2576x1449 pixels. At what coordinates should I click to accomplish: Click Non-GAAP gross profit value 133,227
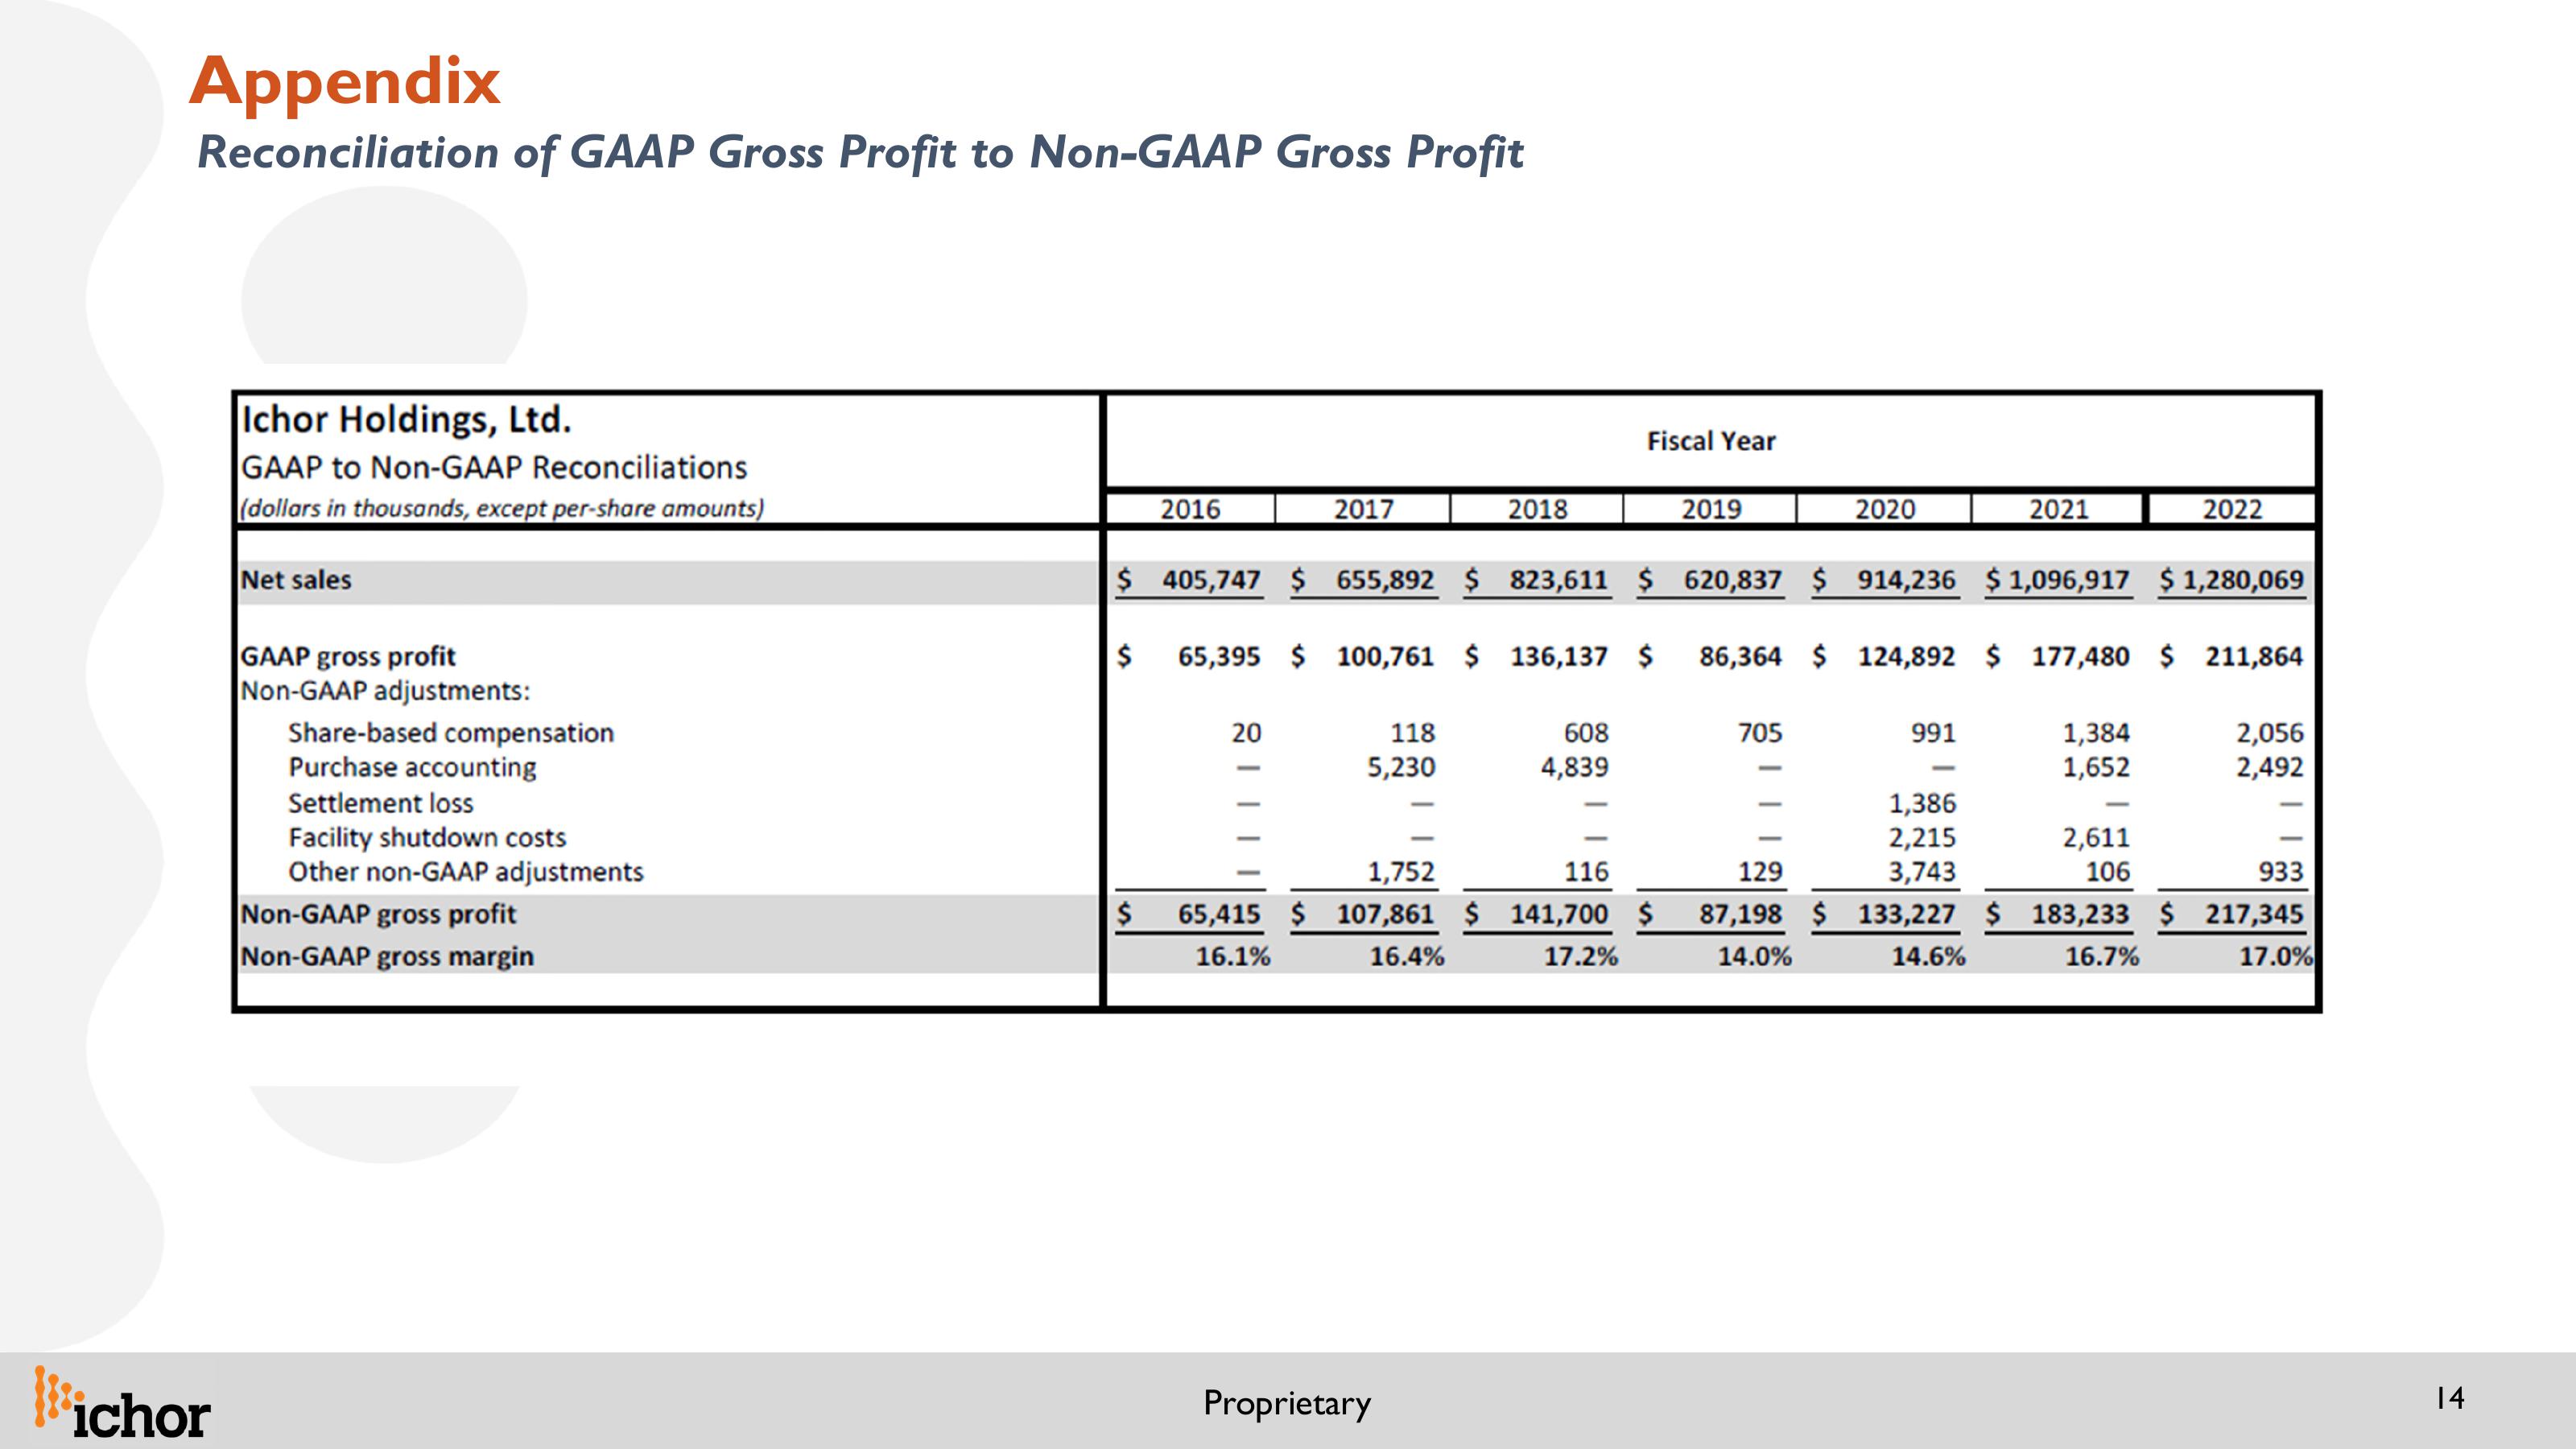(1907, 914)
